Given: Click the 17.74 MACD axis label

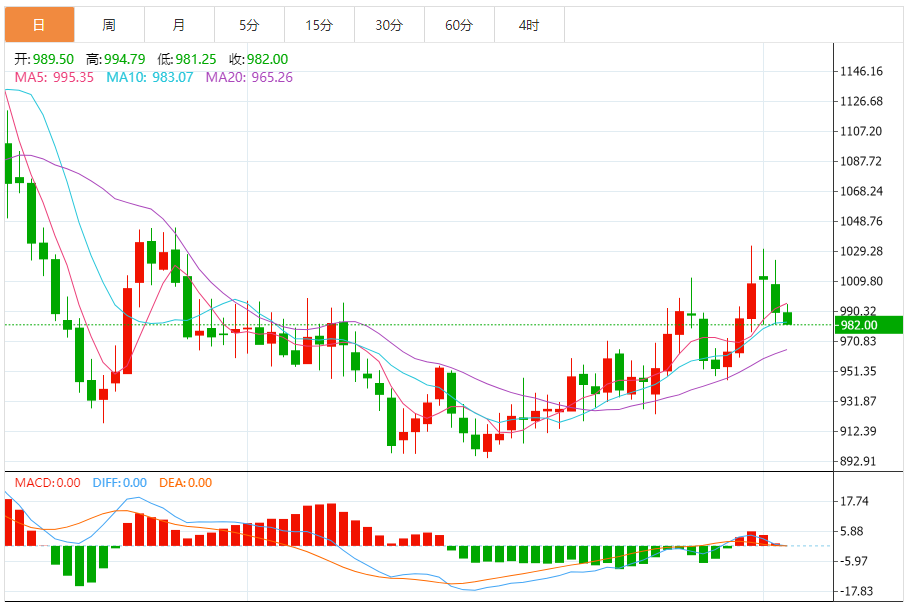Looking at the screenshot, I should (x=854, y=502).
